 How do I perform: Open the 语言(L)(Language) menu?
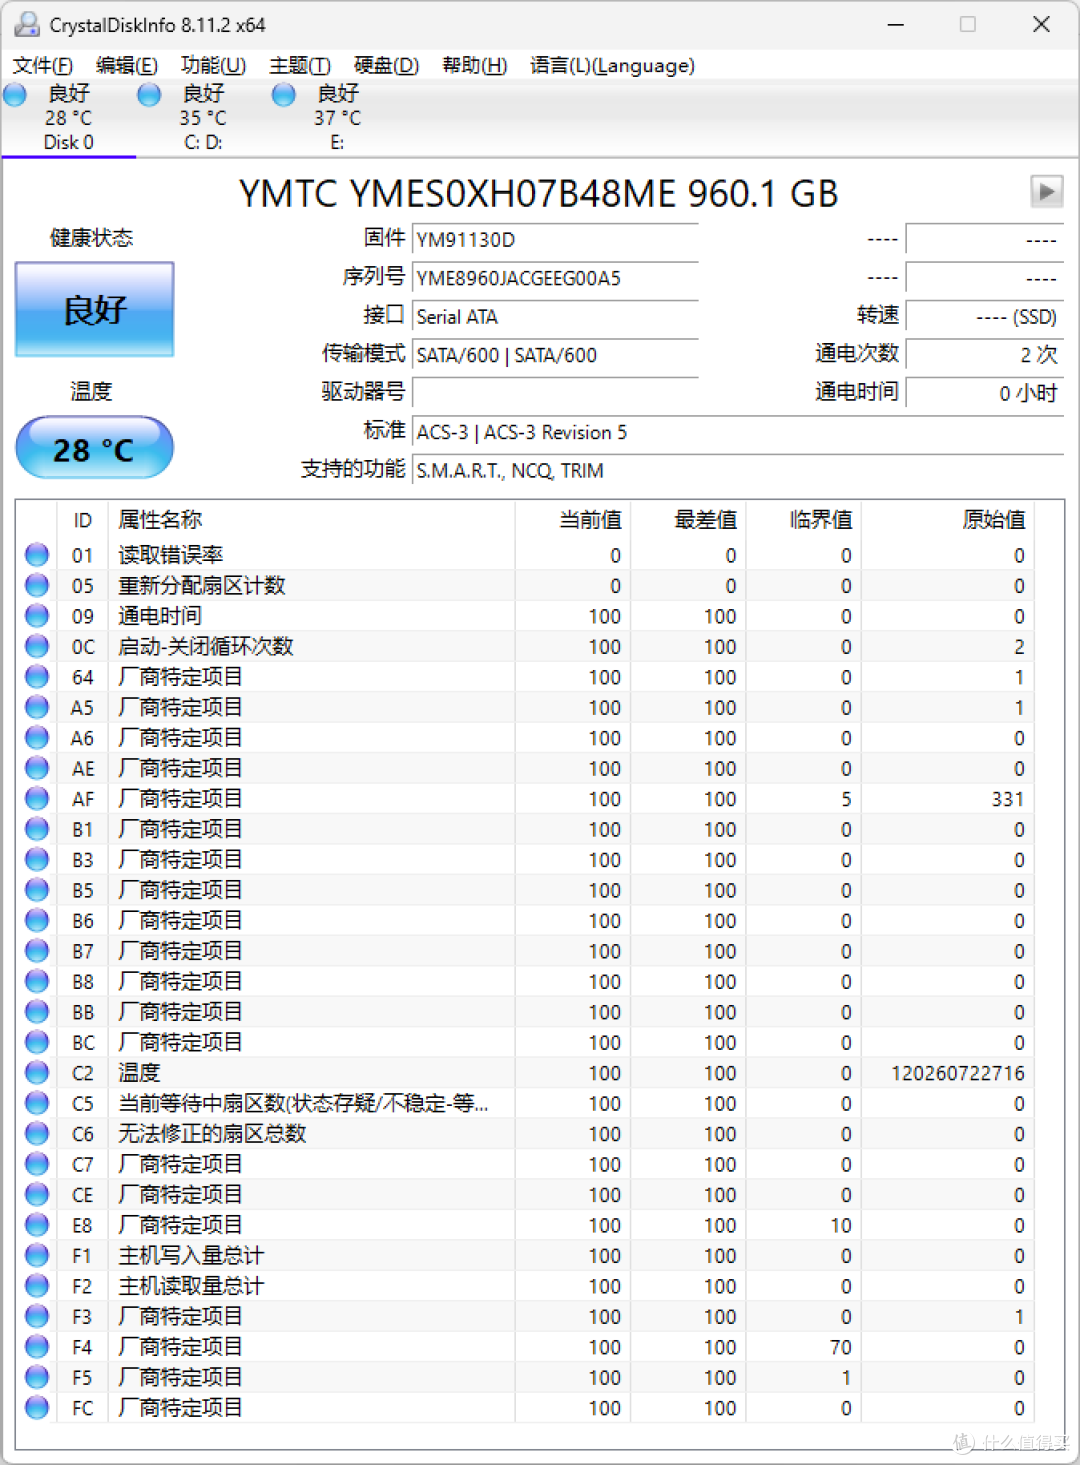pos(612,66)
